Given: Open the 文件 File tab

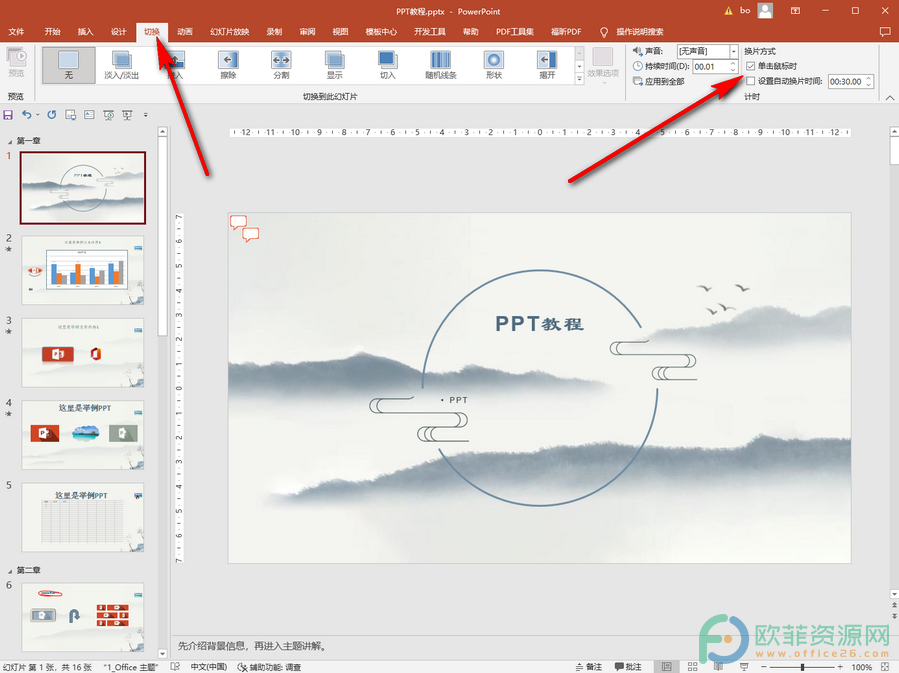Looking at the screenshot, I should [x=17, y=32].
